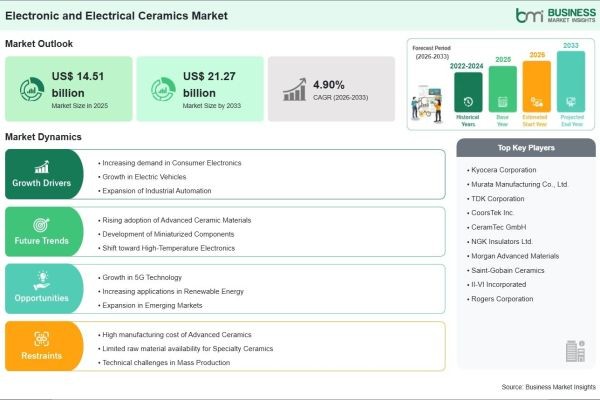Click 'High manufacturing cost of Advanced Ceramics'
The height and width of the screenshot is (400, 600).
pyautogui.click(x=175, y=335)
